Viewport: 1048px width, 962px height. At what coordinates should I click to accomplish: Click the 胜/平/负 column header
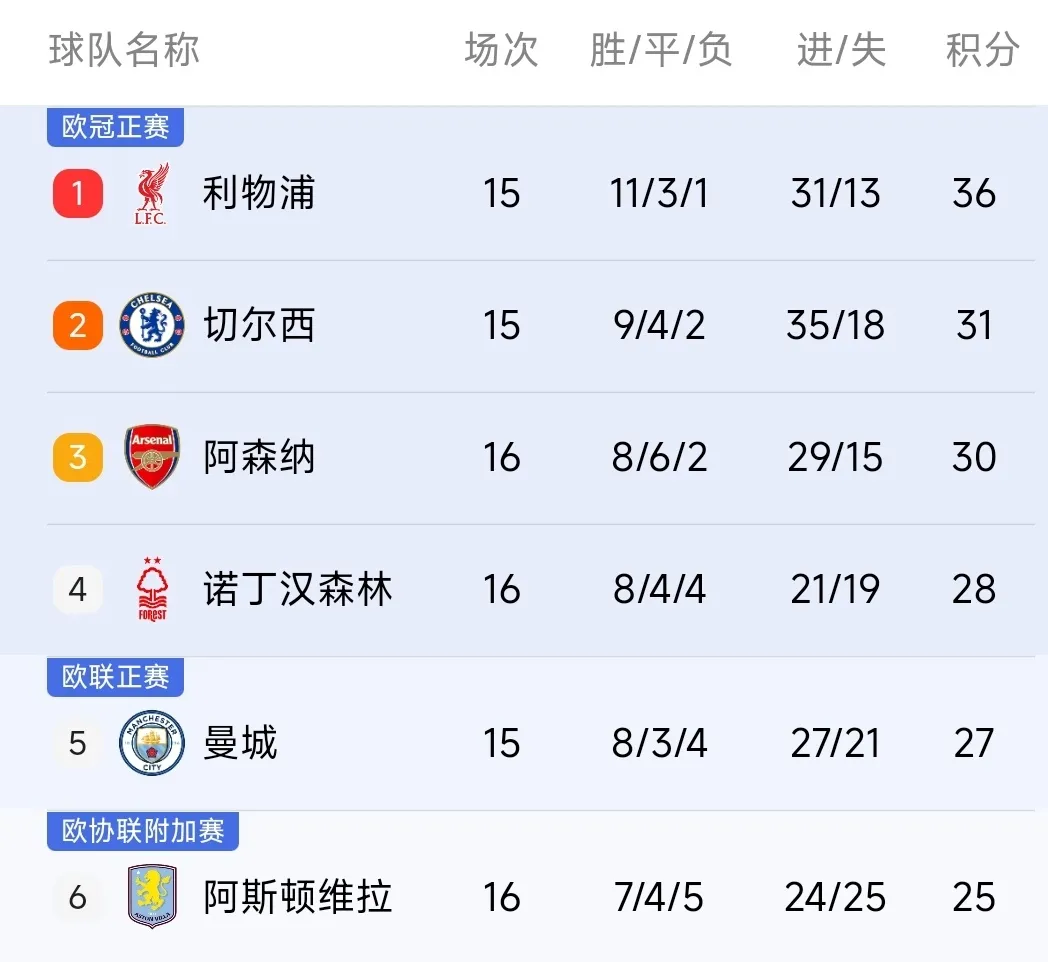click(660, 50)
